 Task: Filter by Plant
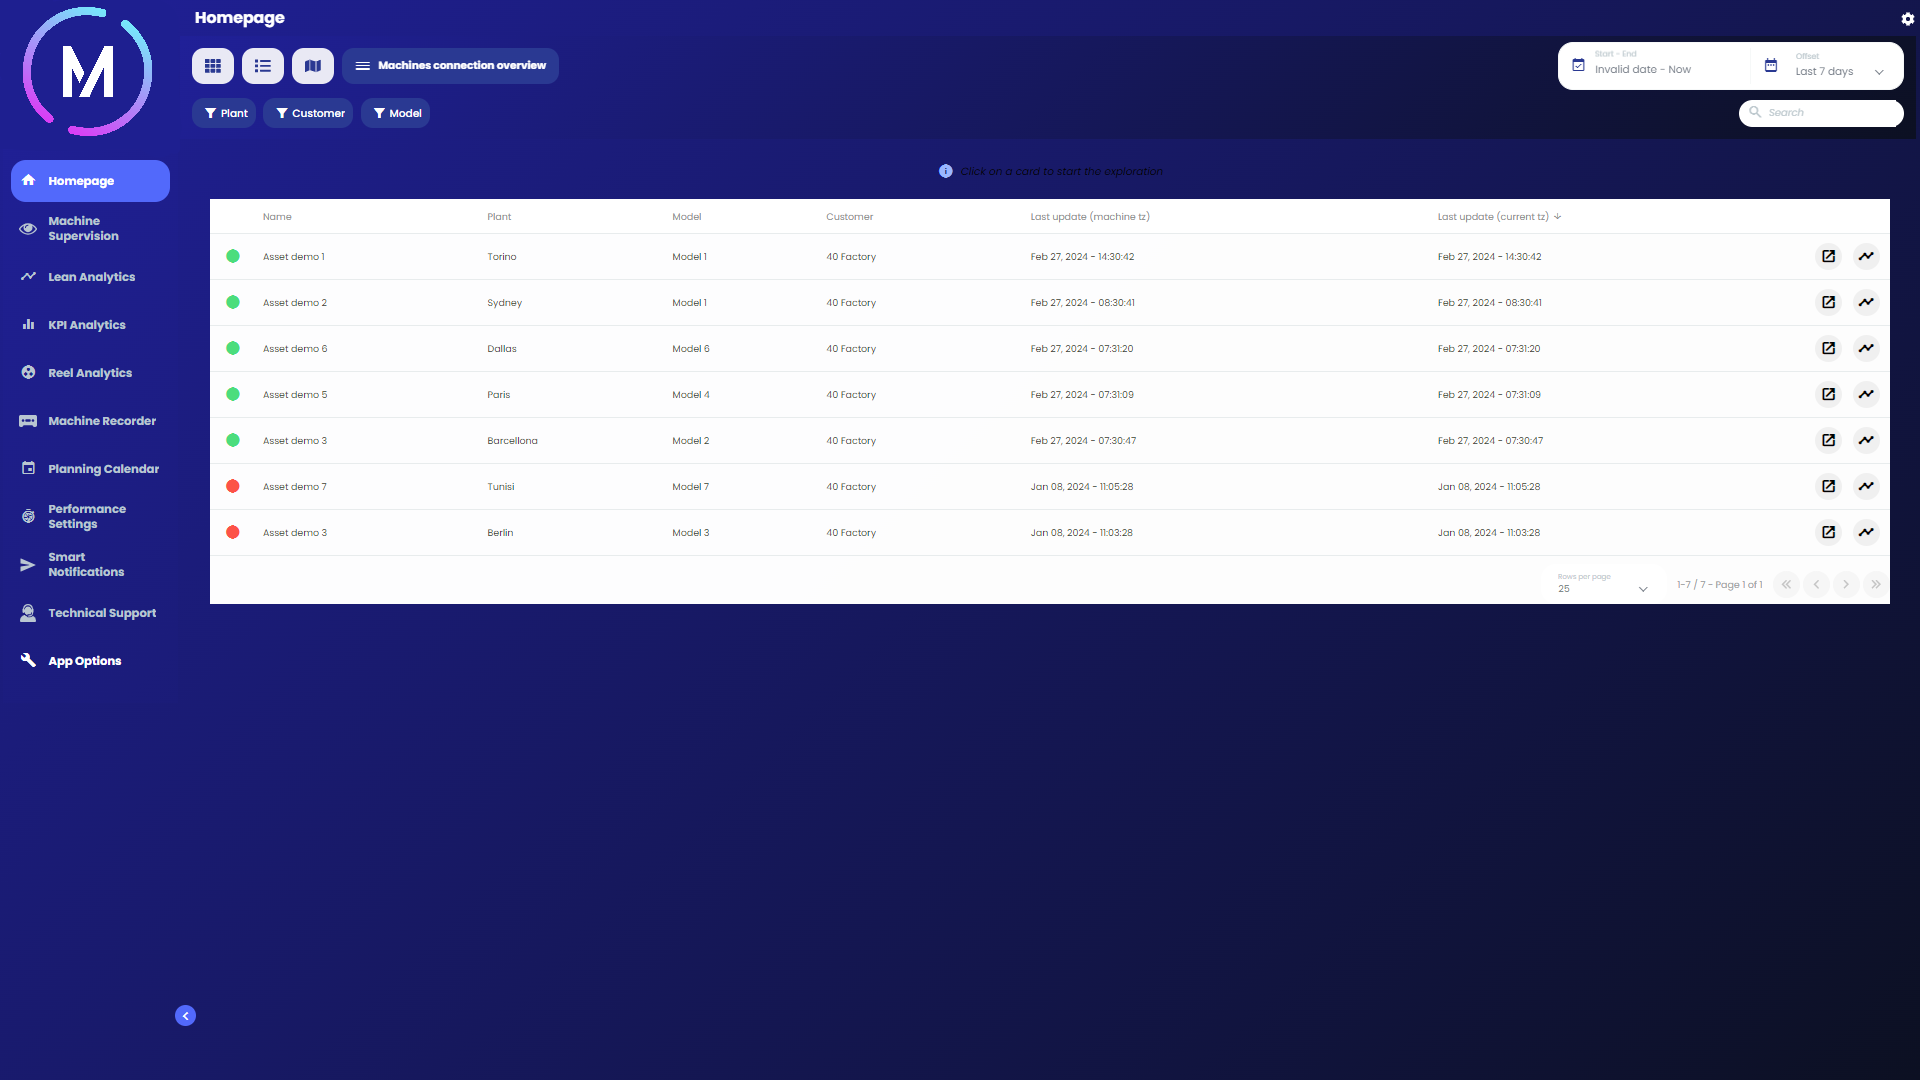[x=225, y=113]
